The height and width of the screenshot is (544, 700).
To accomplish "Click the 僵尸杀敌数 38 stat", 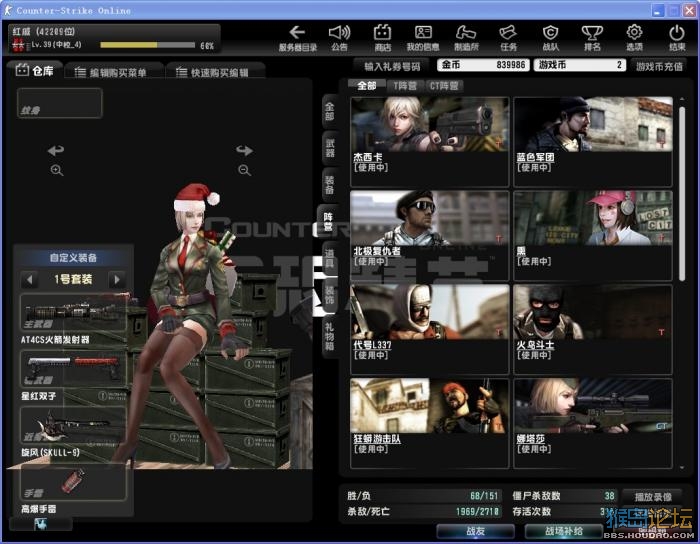I will (563, 496).
